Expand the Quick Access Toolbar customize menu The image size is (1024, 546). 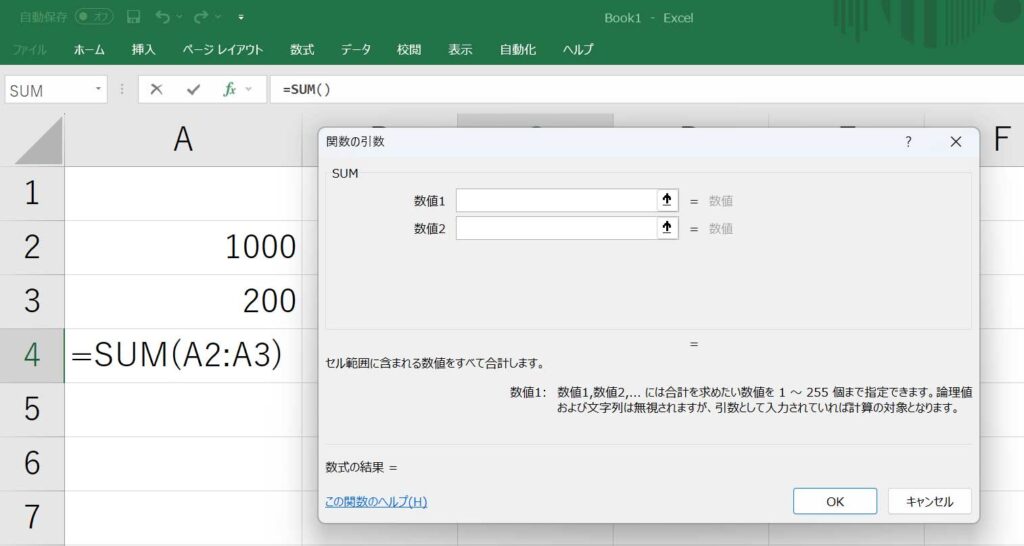[x=241, y=18]
